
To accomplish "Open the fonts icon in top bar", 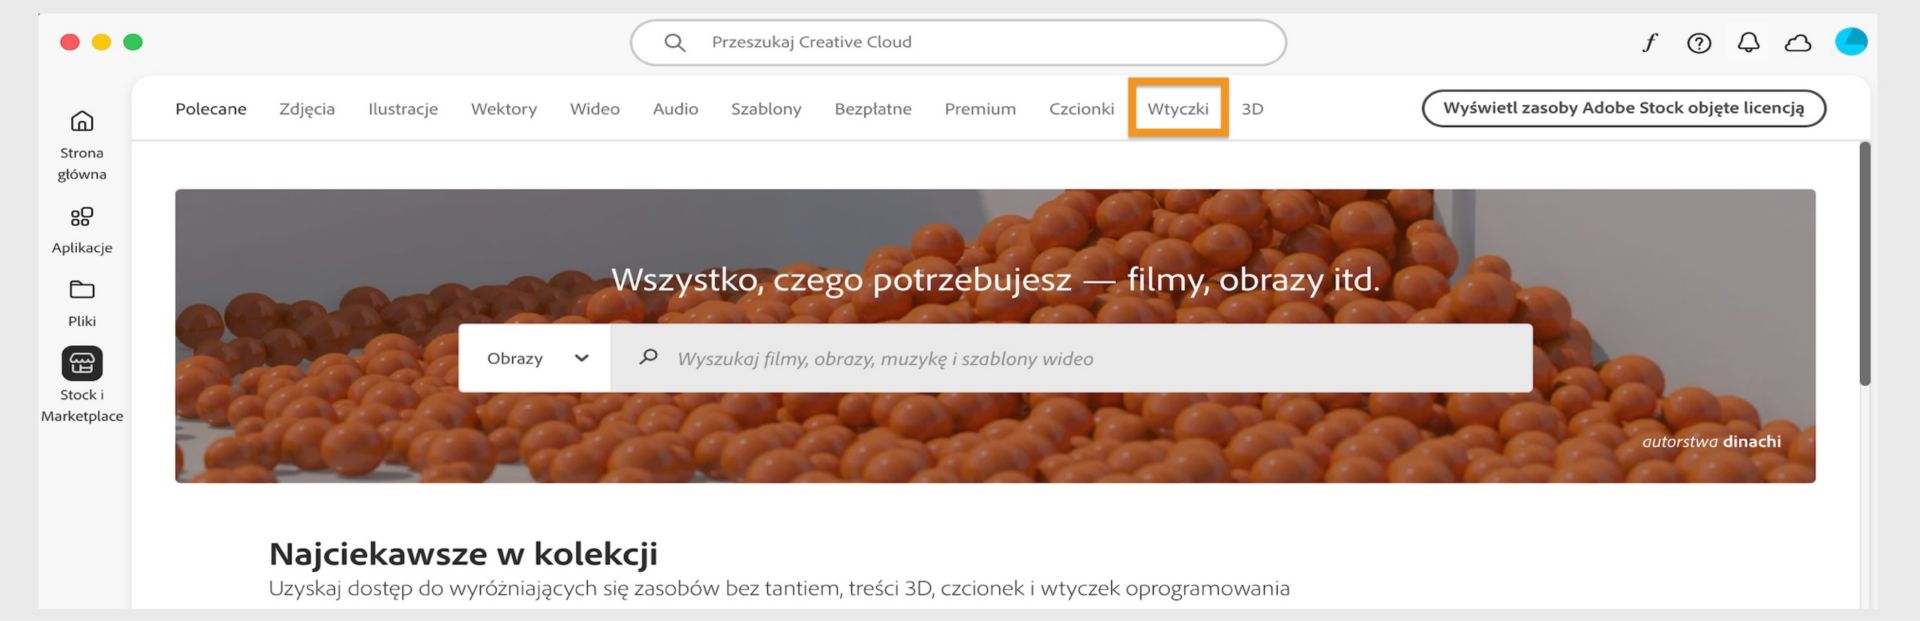I will (x=1650, y=42).
